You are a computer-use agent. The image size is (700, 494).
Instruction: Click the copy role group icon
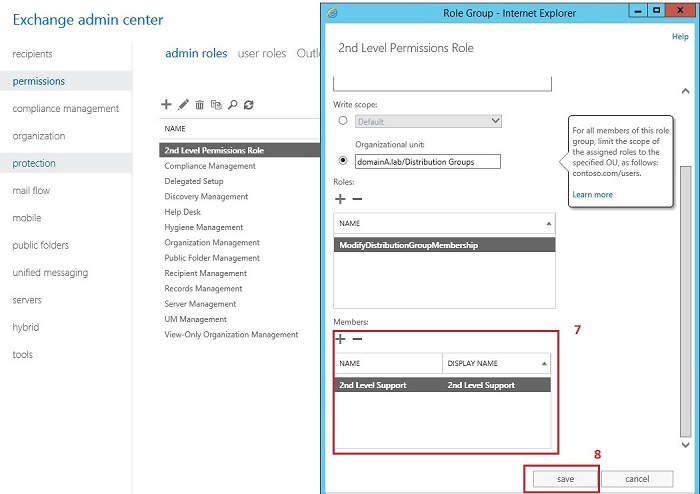216,105
